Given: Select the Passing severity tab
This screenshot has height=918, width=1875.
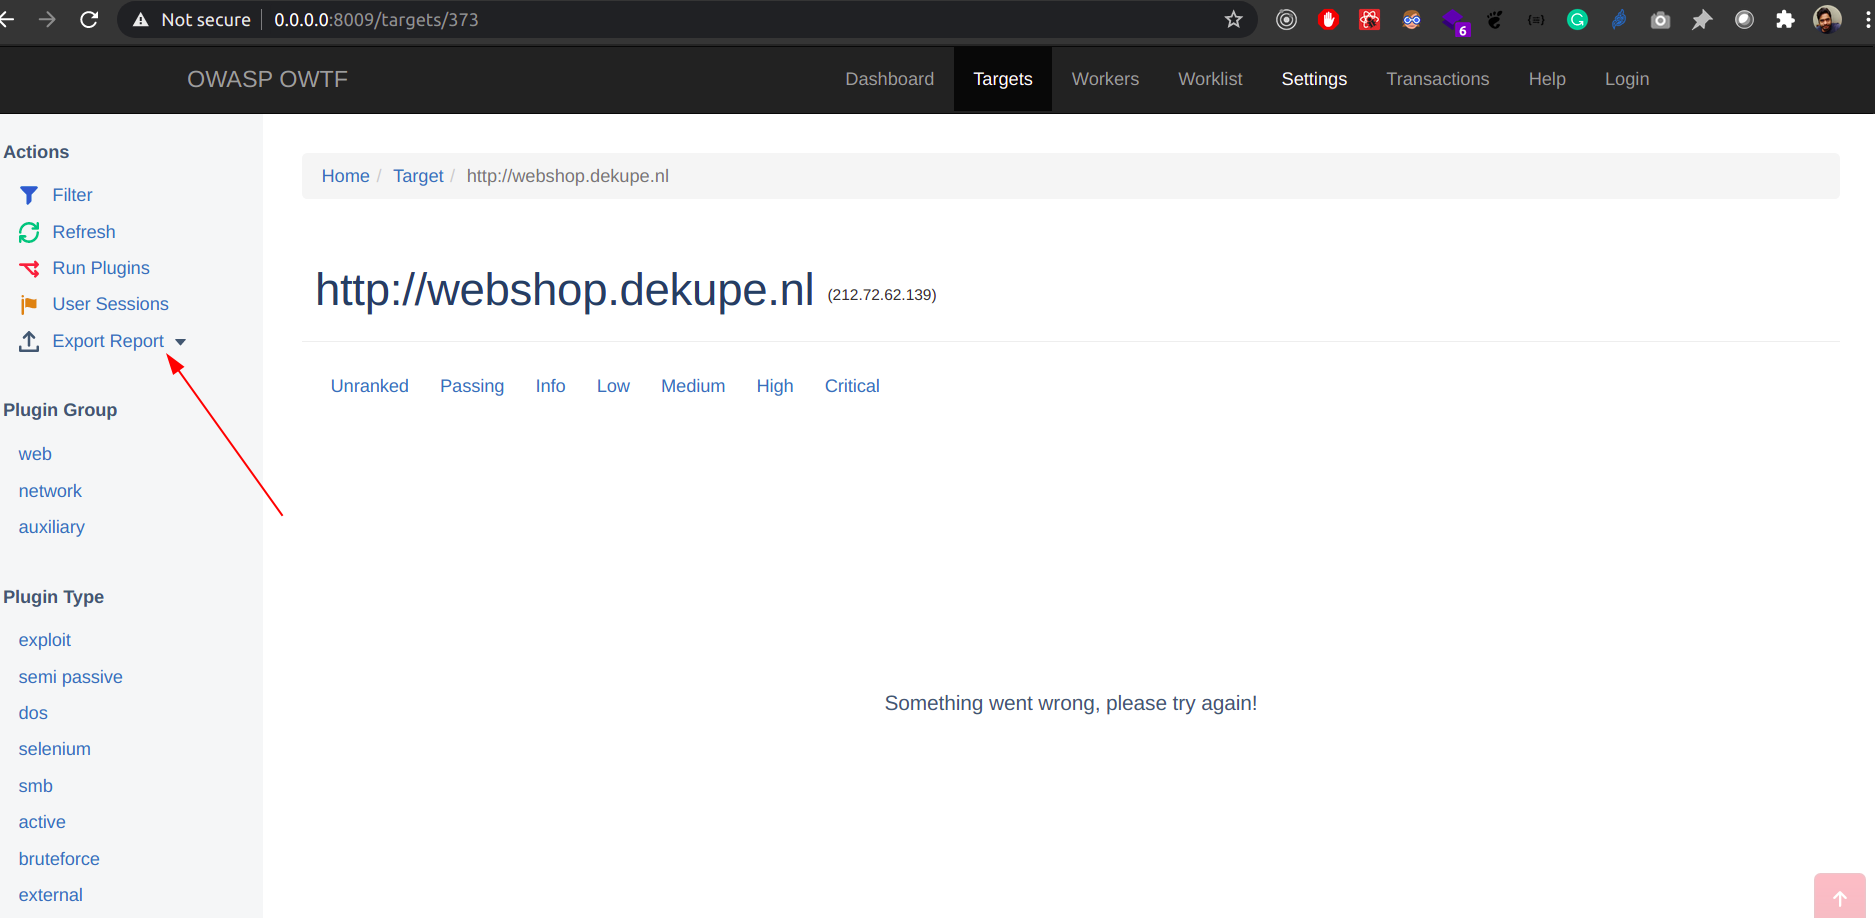Looking at the screenshot, I should coord(472,386).
